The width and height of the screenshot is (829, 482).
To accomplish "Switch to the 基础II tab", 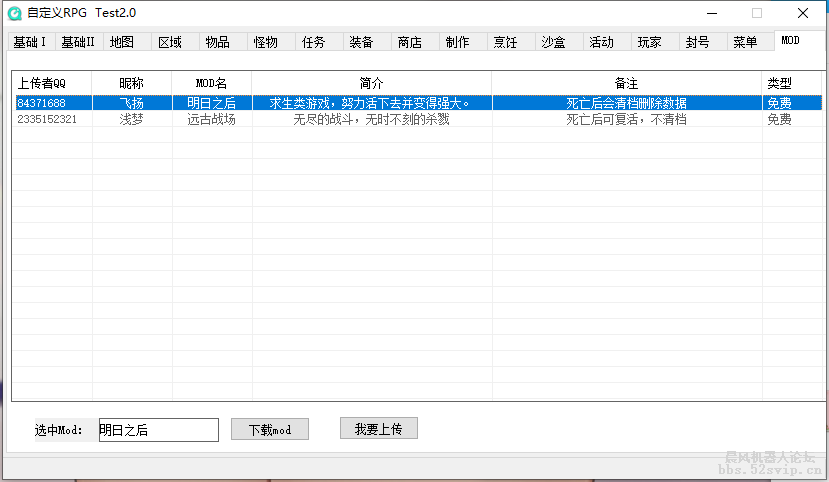I will click(x=79, y=42).
